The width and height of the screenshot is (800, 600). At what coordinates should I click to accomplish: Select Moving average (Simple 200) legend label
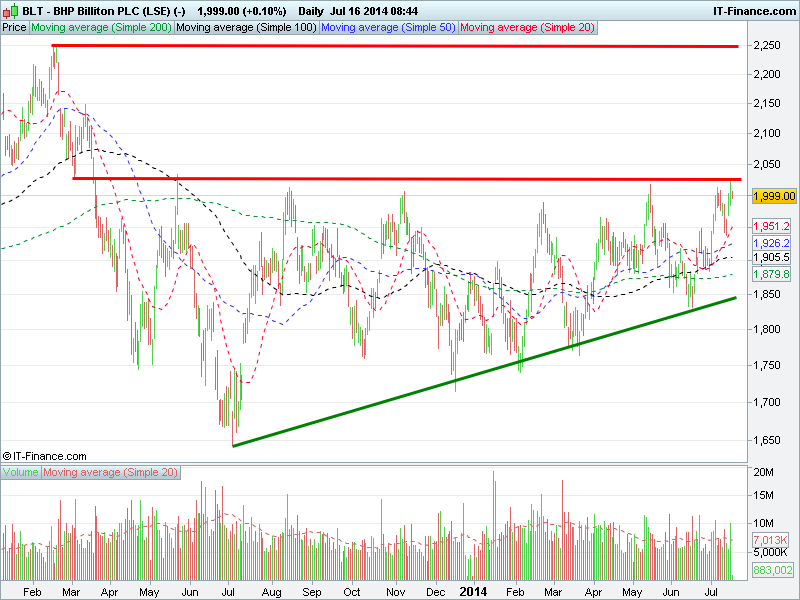click(x=101, y=28)
